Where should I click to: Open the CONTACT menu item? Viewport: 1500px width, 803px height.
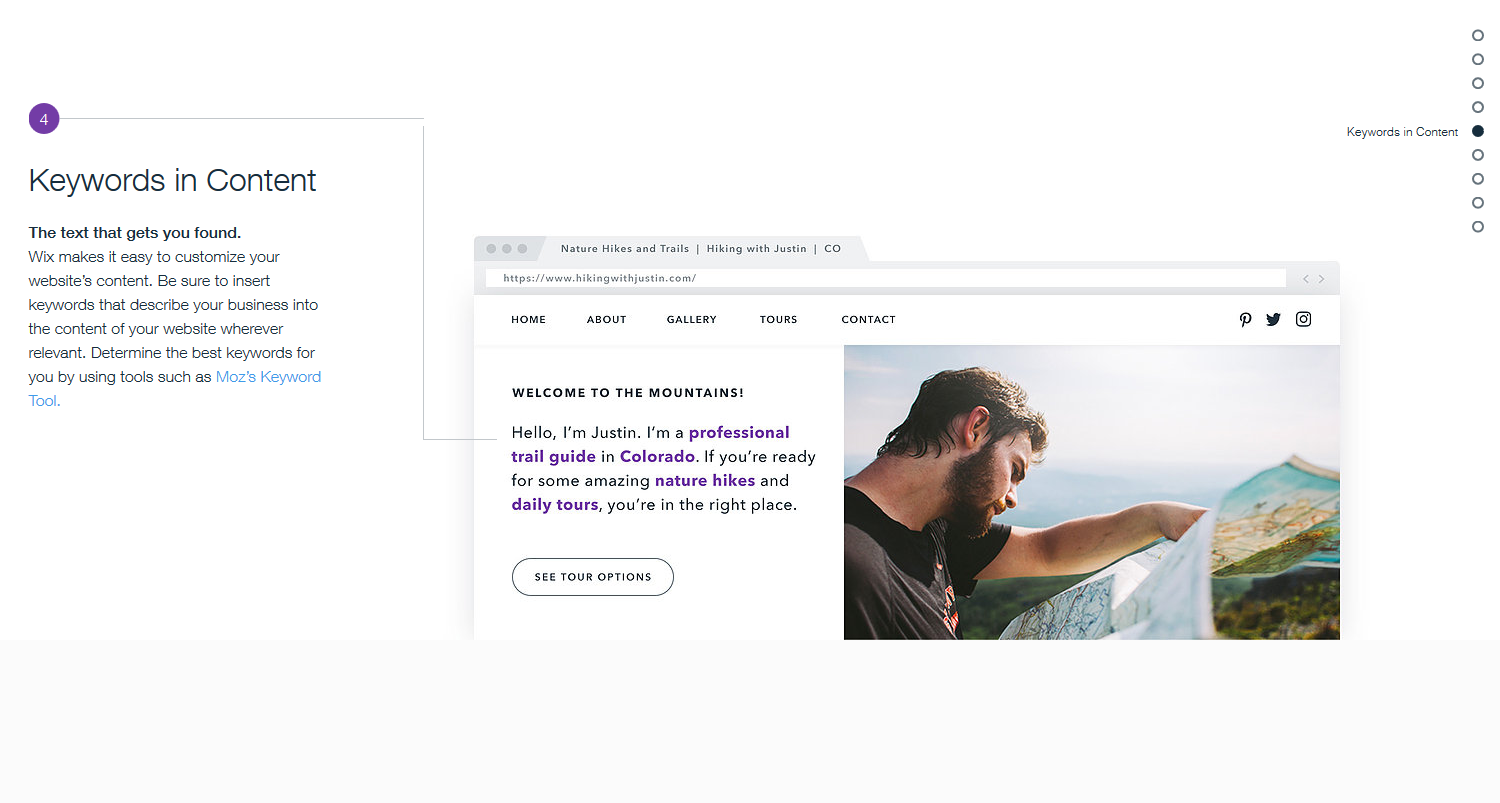869,320
